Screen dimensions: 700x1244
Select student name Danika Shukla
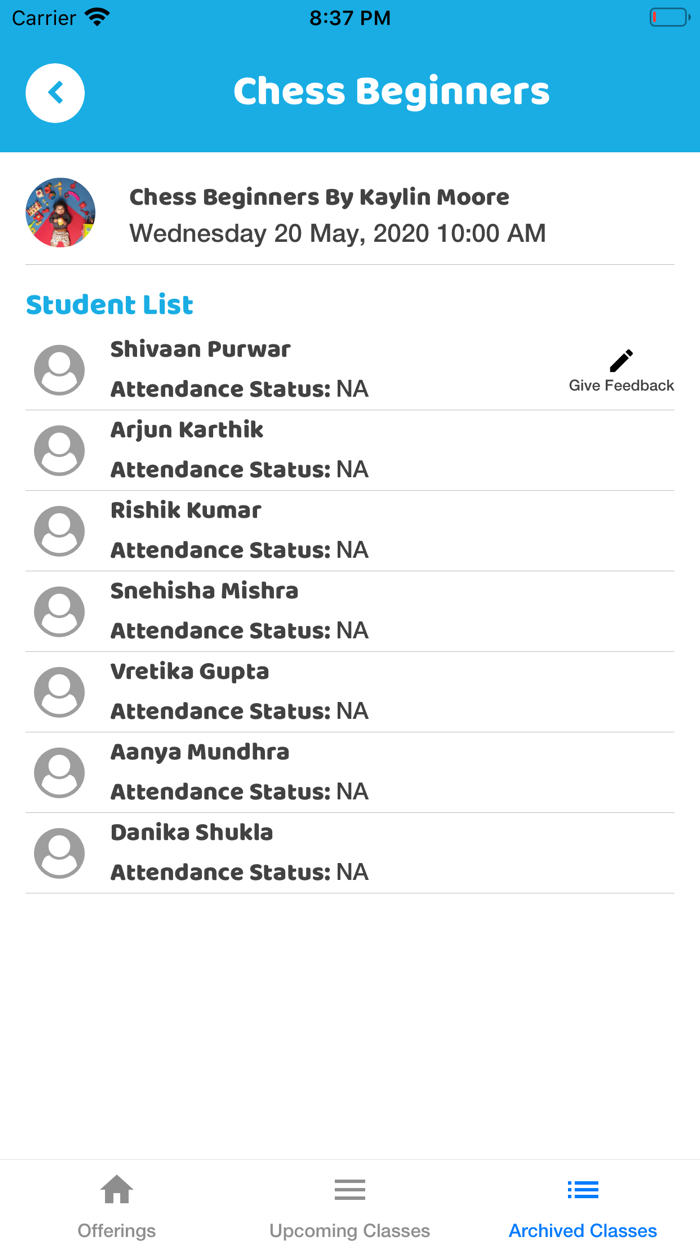pyautogui.click(x=192, y=832)
